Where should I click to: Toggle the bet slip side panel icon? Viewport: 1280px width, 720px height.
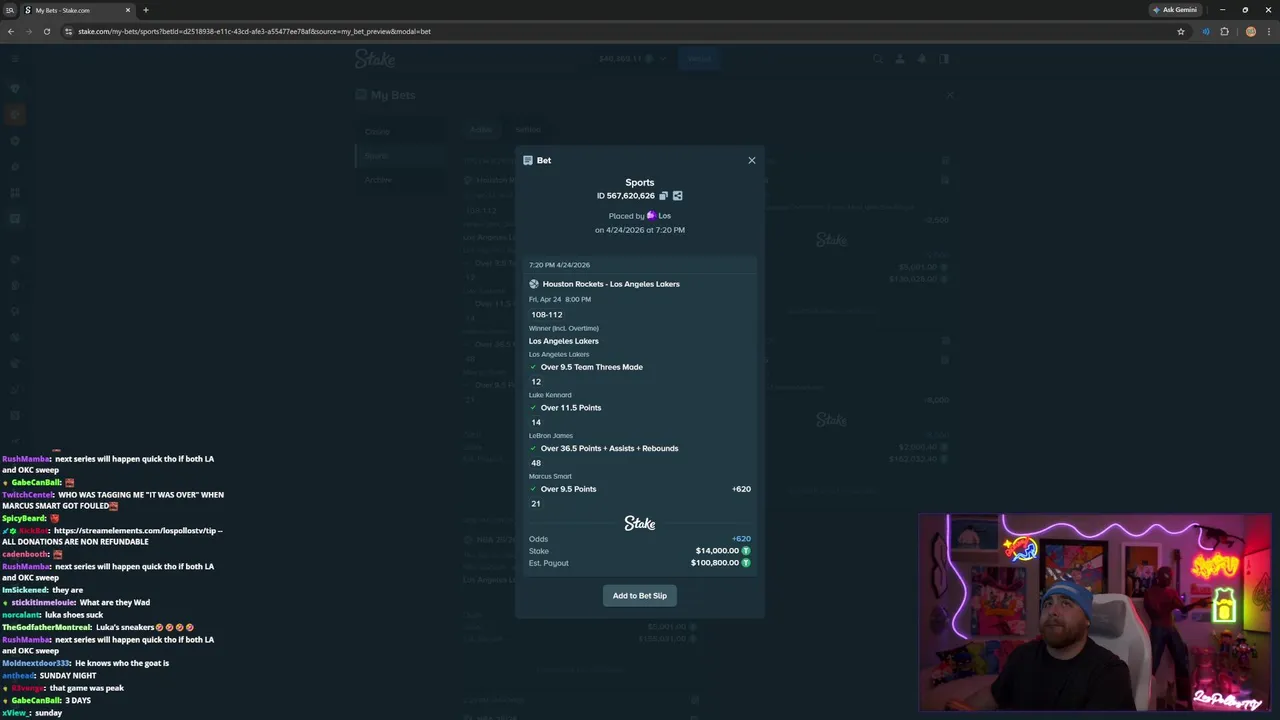(x=944, y=59)
